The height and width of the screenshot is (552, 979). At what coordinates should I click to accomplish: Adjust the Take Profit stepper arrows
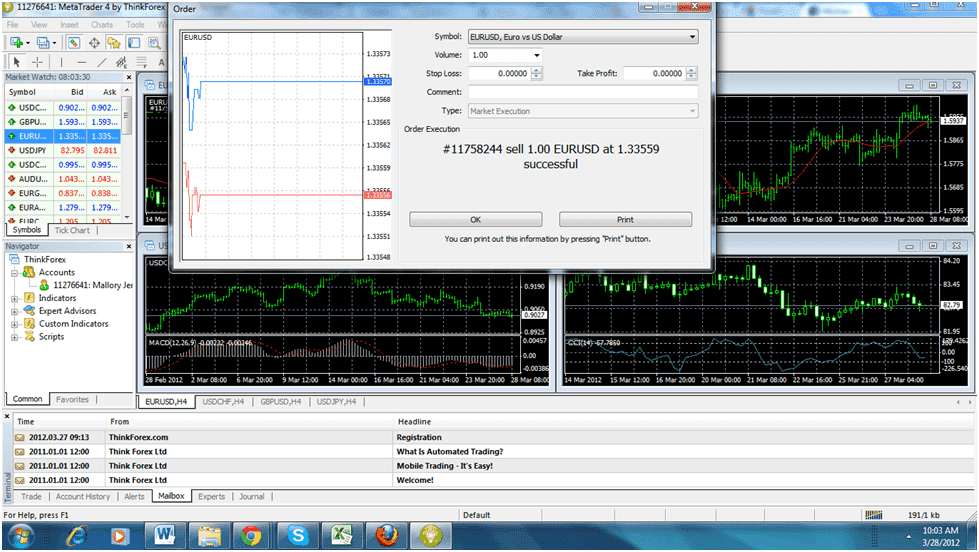[x=691, y=73]
